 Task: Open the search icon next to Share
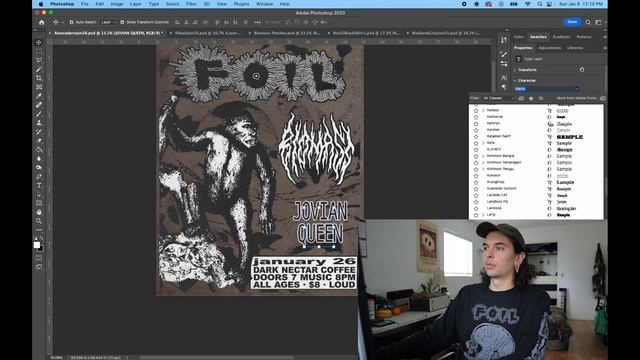(588, 22)
